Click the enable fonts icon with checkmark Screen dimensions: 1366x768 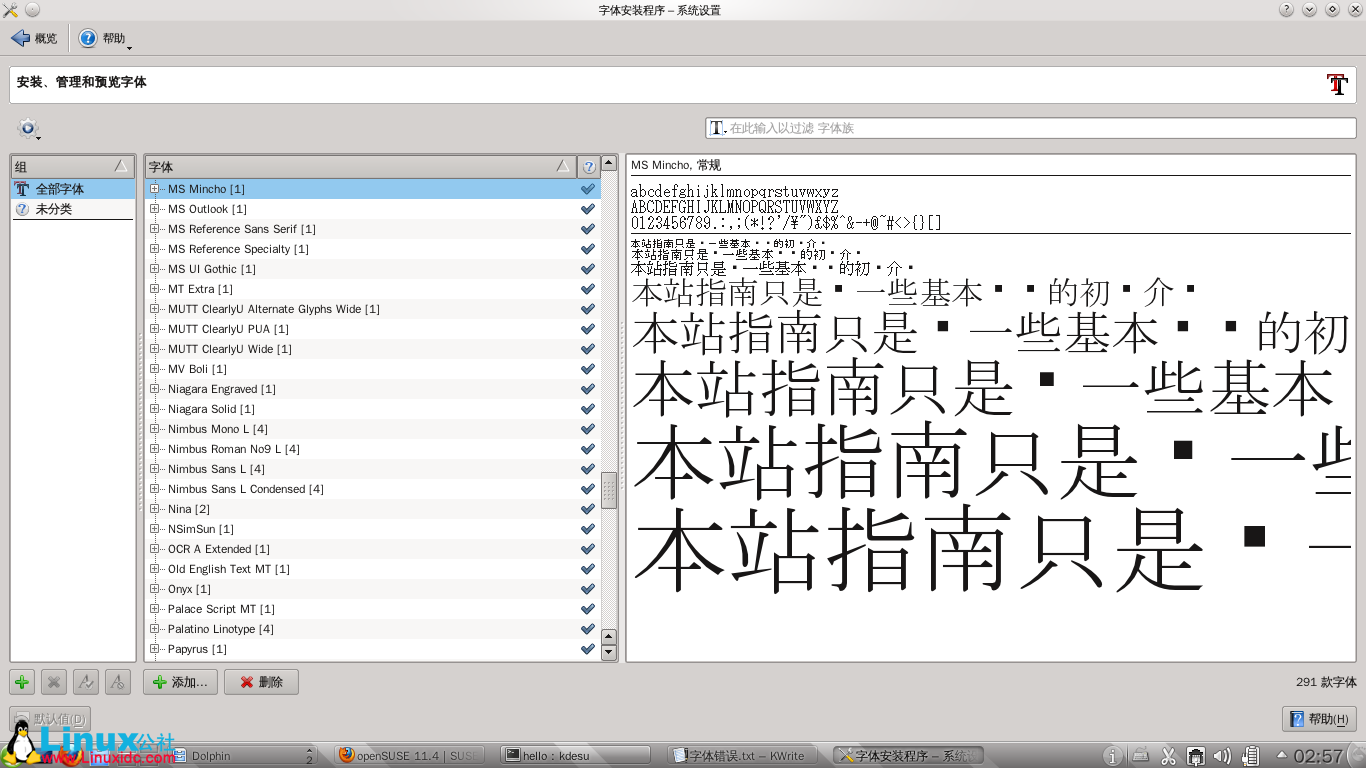86,682
